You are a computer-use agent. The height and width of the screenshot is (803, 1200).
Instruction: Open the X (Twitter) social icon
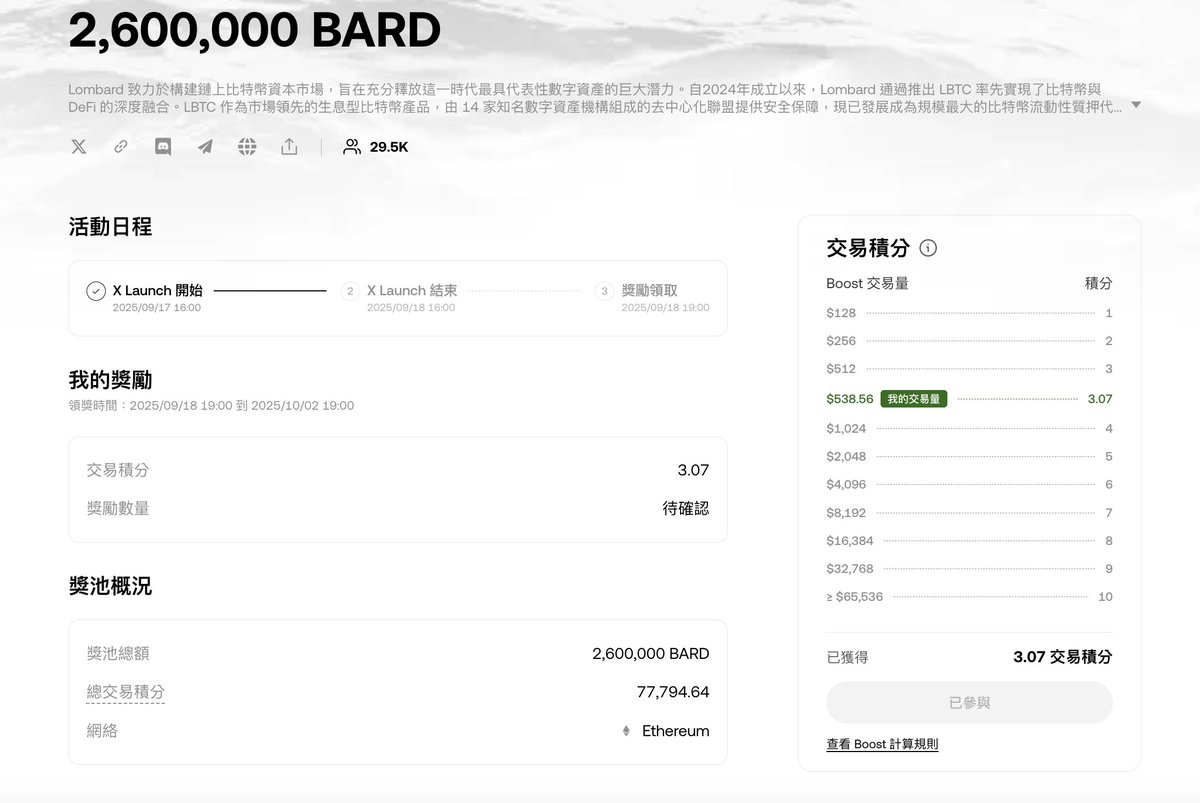[x=79, y=147]
